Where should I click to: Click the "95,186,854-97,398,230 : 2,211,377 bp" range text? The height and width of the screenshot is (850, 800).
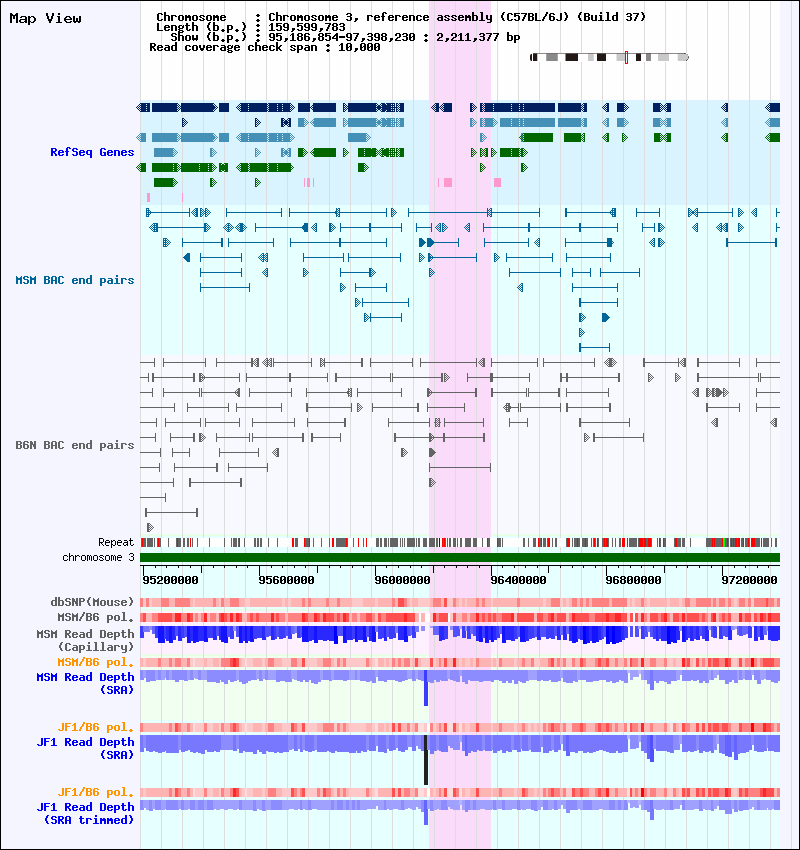pyautogui.click(x=394, y=37)
